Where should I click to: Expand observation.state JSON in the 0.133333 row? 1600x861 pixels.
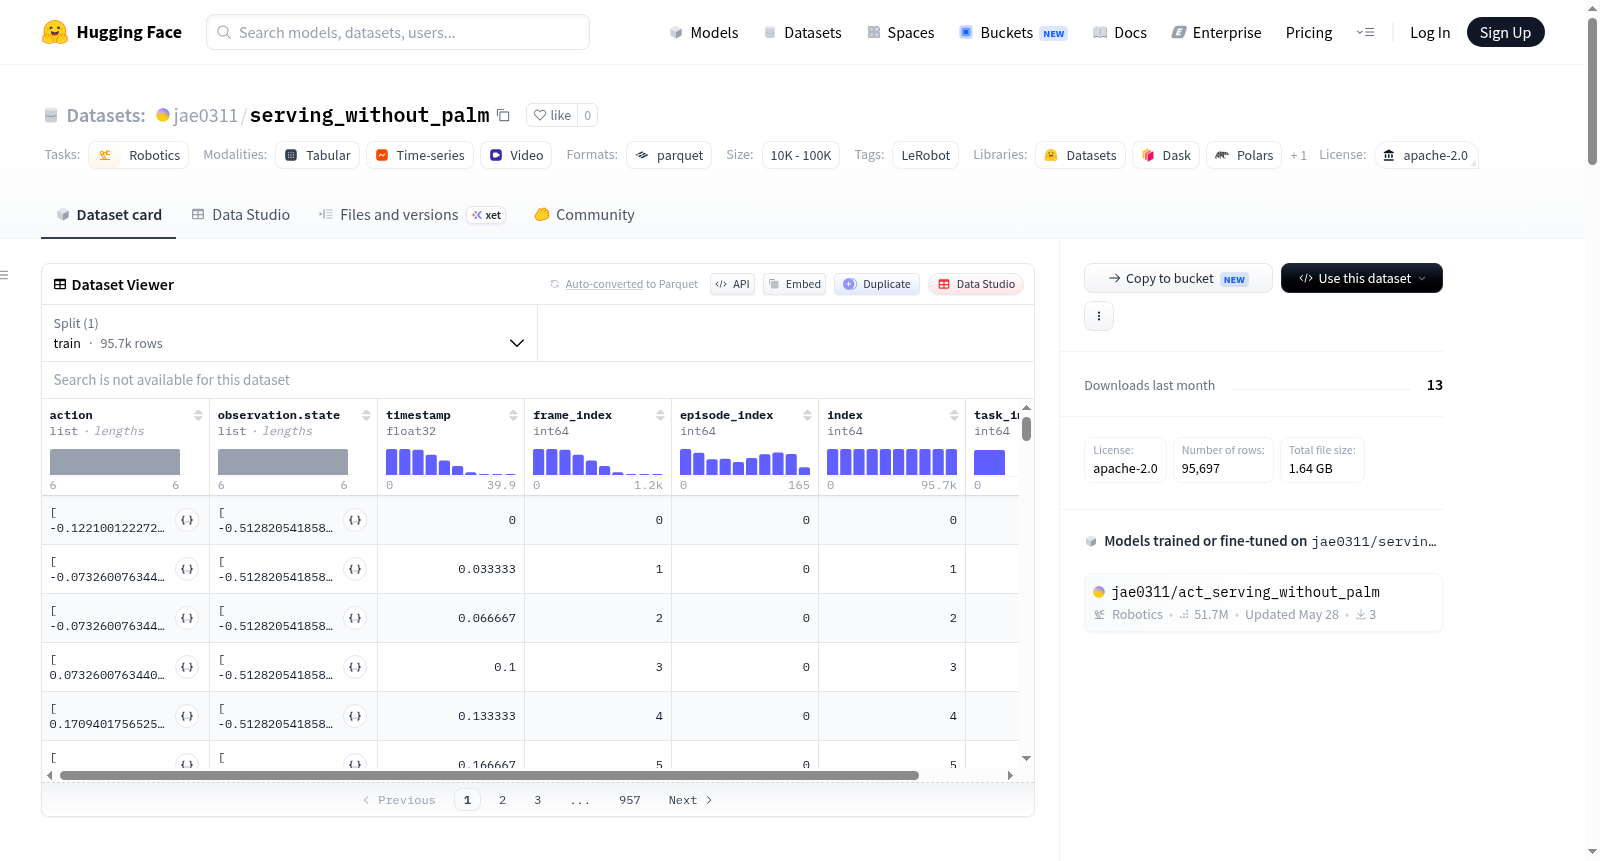355,716
